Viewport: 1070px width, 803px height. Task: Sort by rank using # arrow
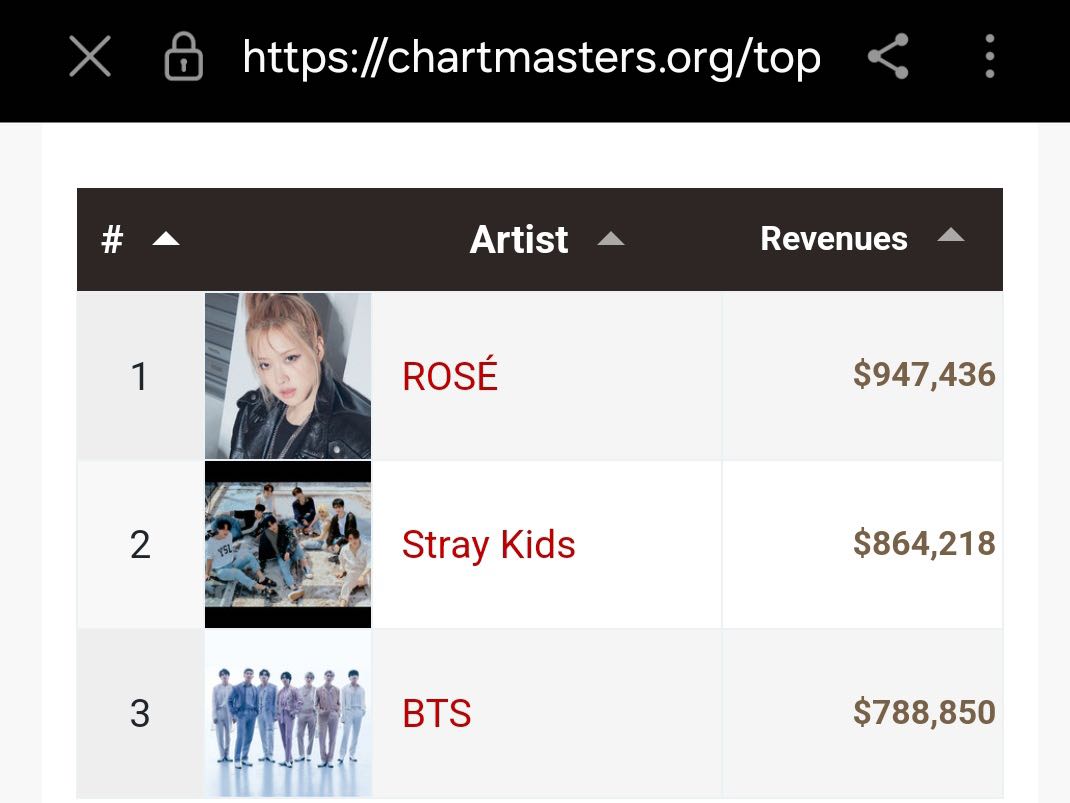pos(166,239)
